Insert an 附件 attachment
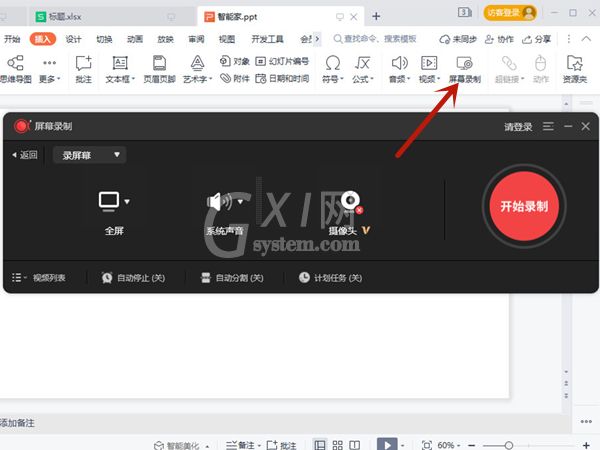 pos(235,78)
